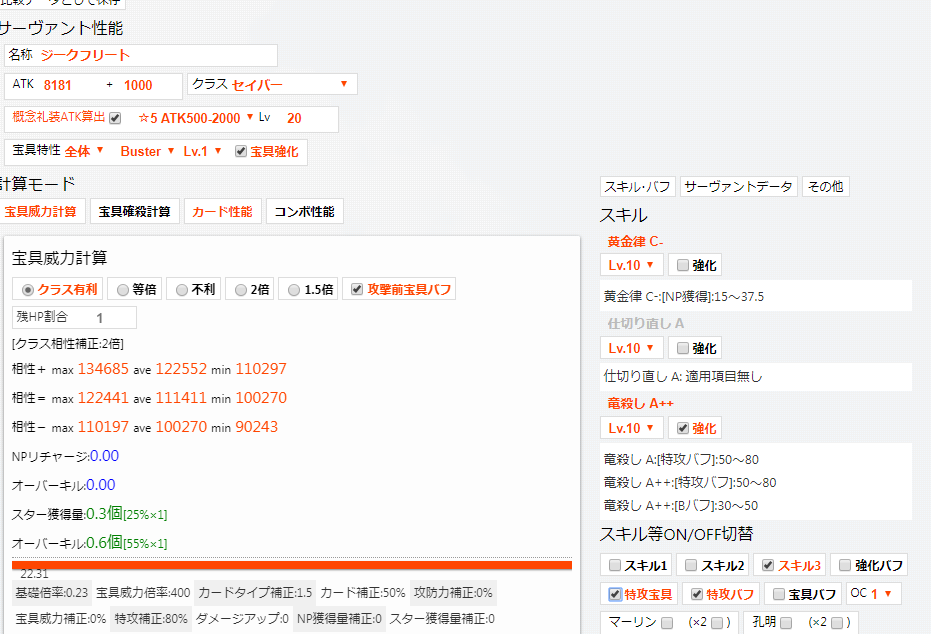Click the servant name field ジークフリート
Viewport: 931px width, 634px height.
pos(141,55)
